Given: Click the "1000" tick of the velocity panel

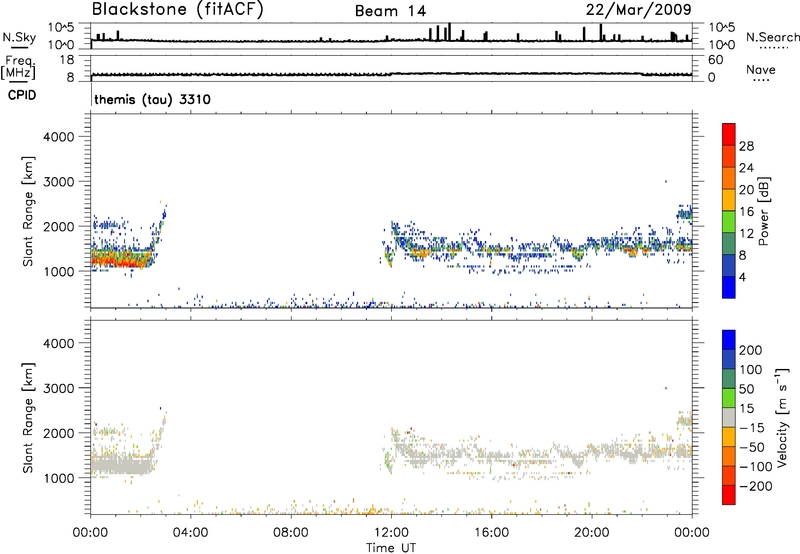Looking at the screenshot, I should (x=59, y=478).
